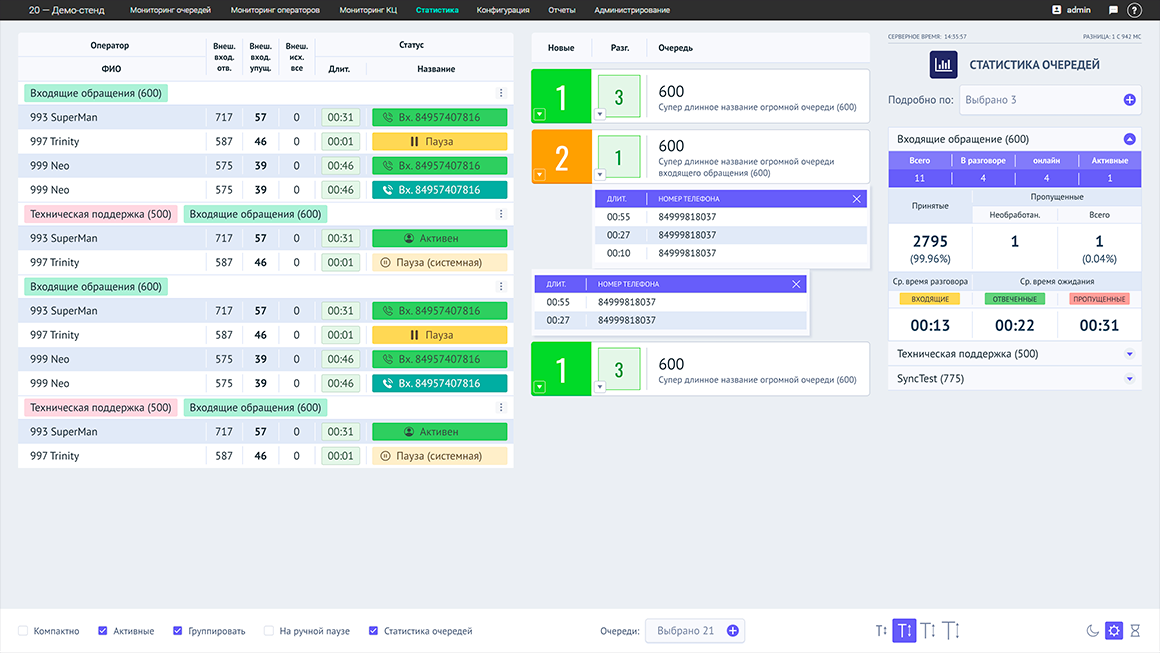Add queue with plus icon next to Выбрано 3
The height and width of the screenshot is (653, 1160).
(x=1129, y=100)
